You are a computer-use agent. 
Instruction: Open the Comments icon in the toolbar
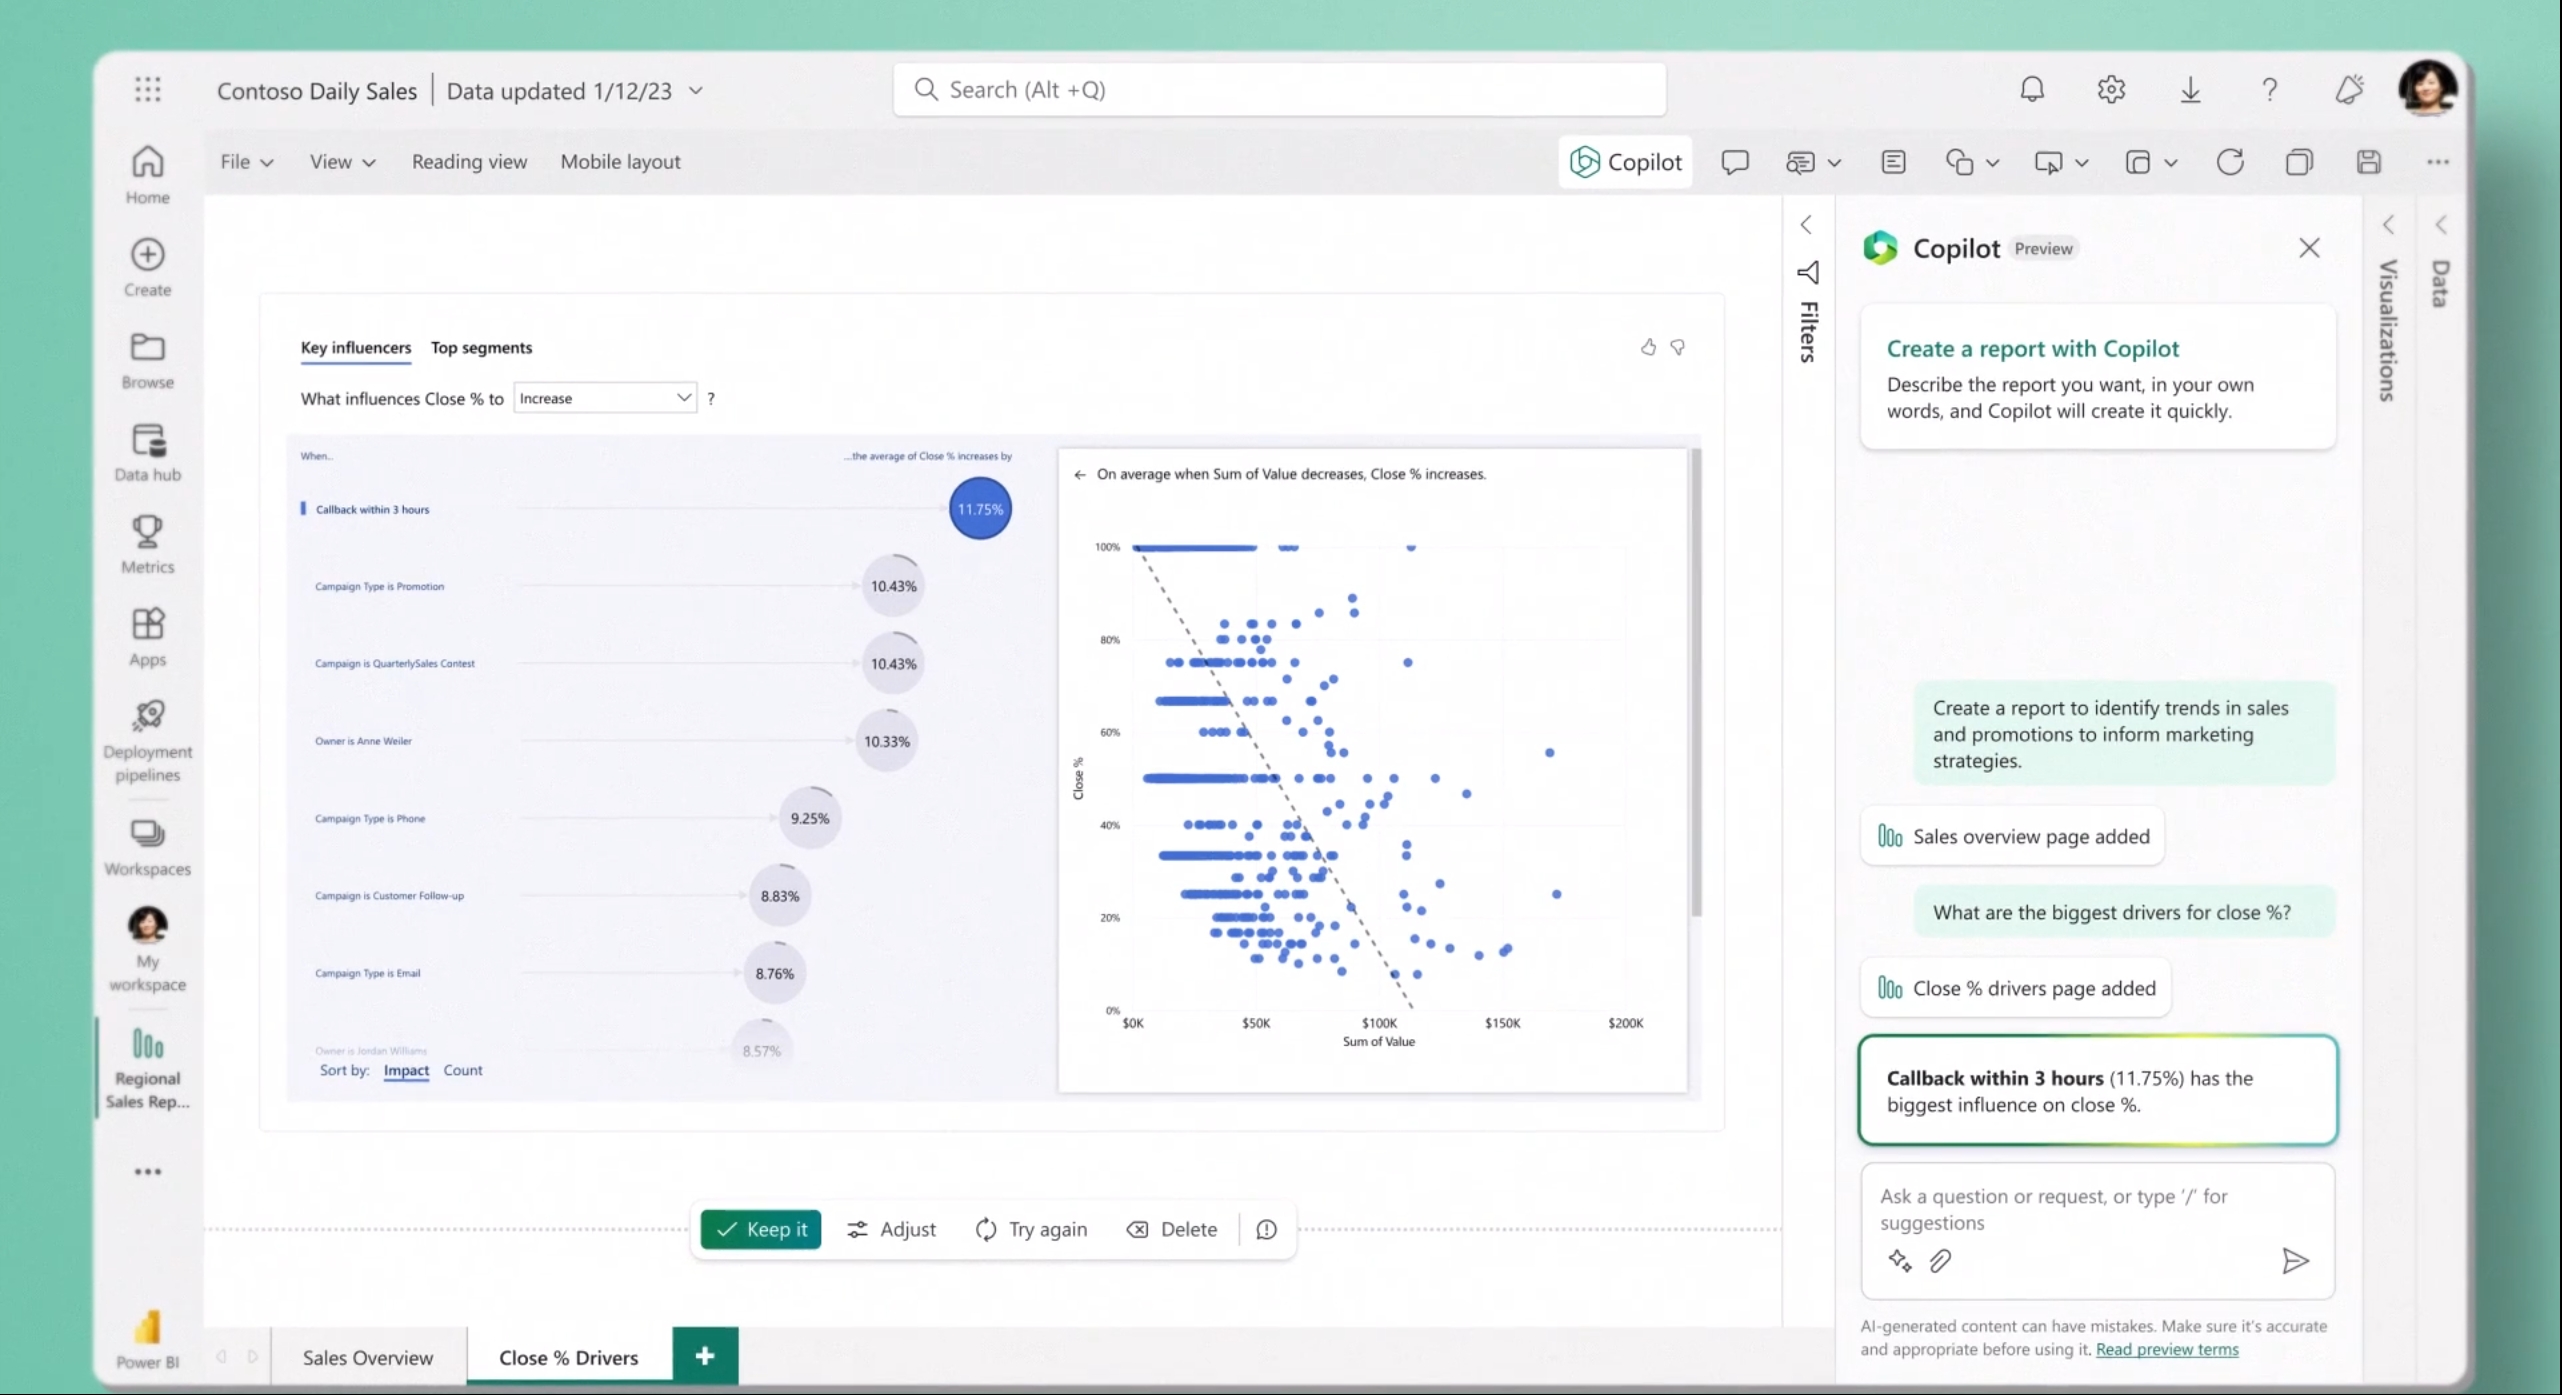click(1735, 161)
